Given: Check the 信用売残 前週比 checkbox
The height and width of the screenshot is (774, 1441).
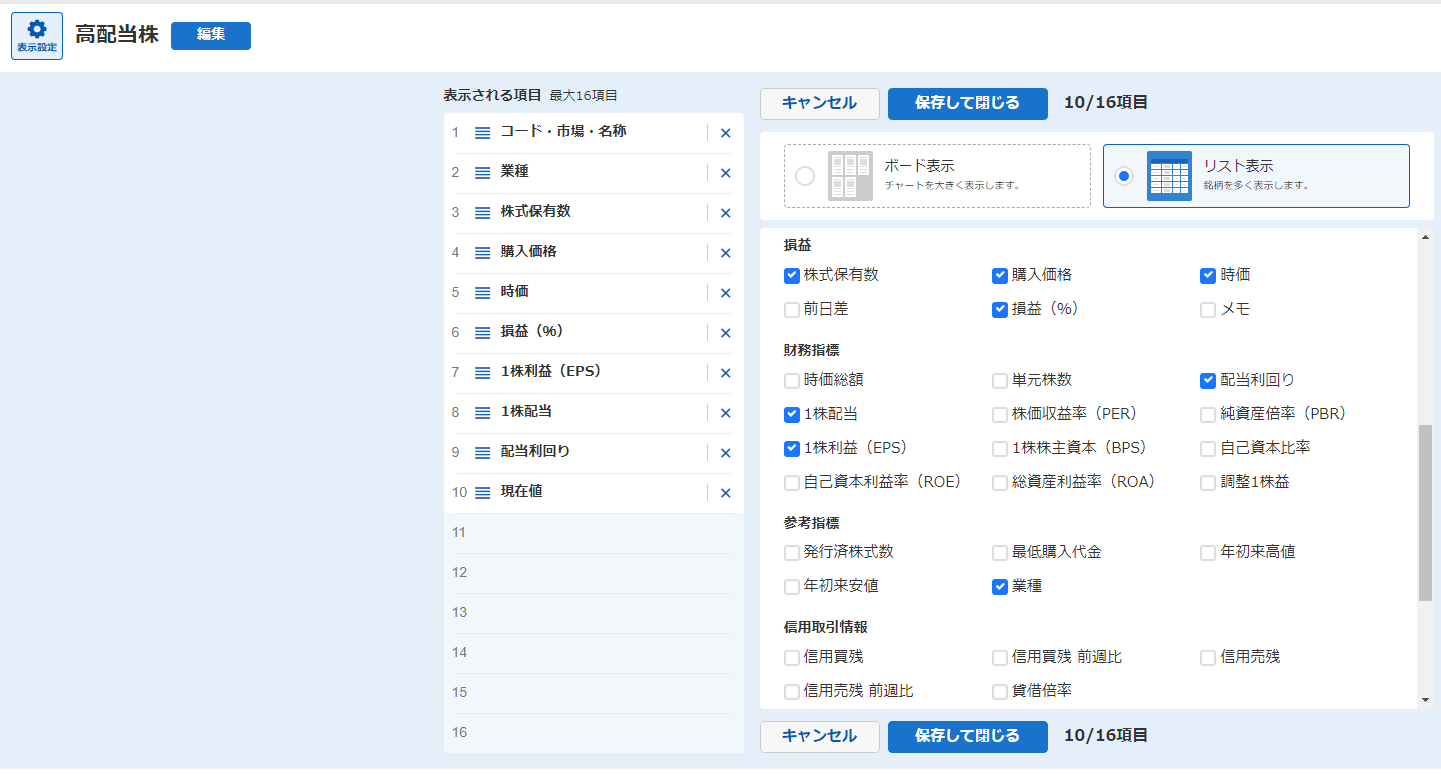Looking at the screenshot, I should click(792, 692).
